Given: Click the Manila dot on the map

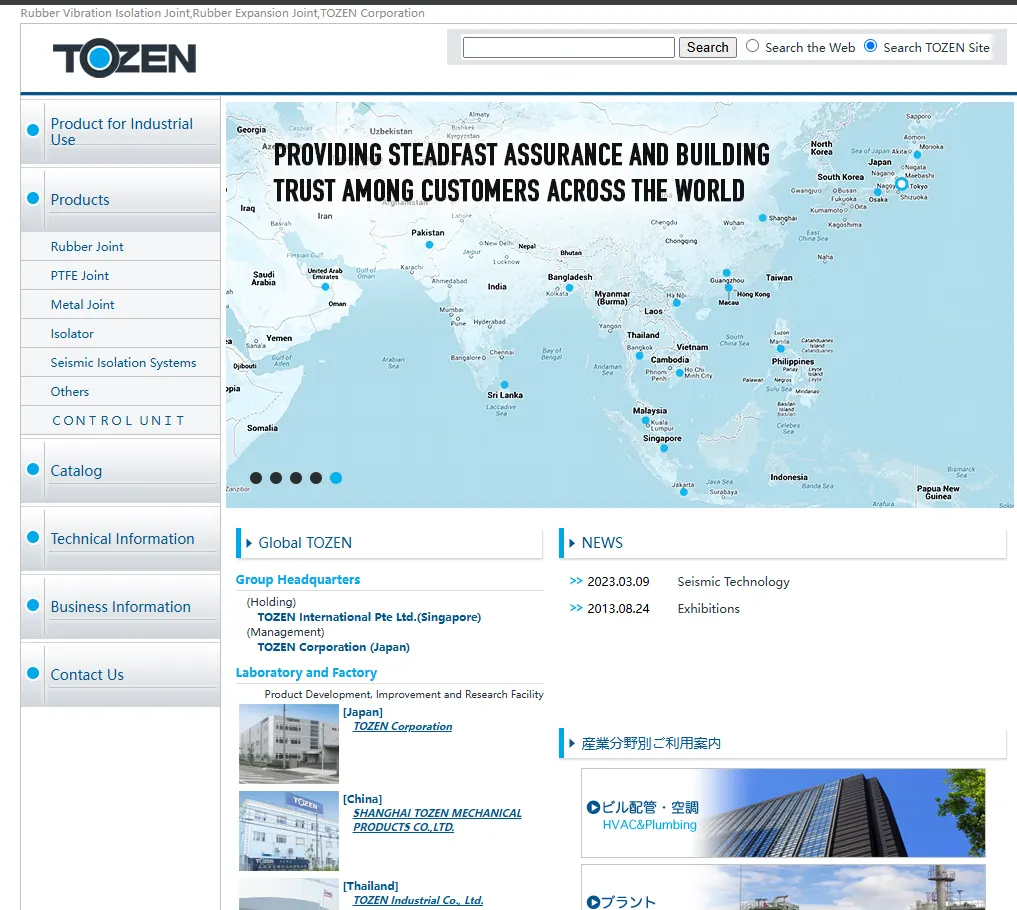Looking at the screenshot, I should coord(781,349).
